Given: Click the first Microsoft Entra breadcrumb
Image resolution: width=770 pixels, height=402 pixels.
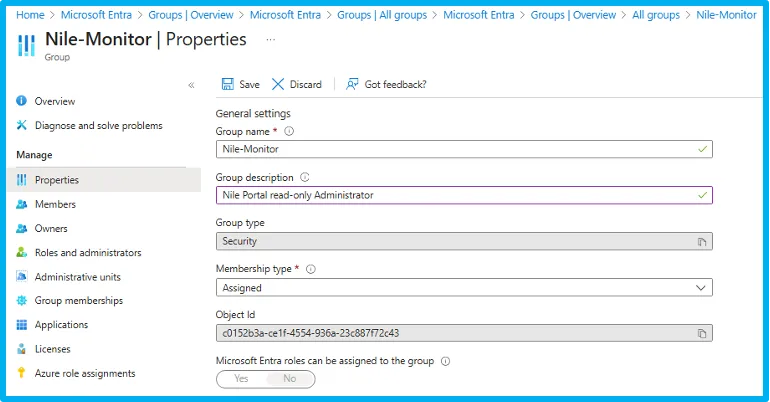Looking at the screenshot, I should [x=96, y=15].
